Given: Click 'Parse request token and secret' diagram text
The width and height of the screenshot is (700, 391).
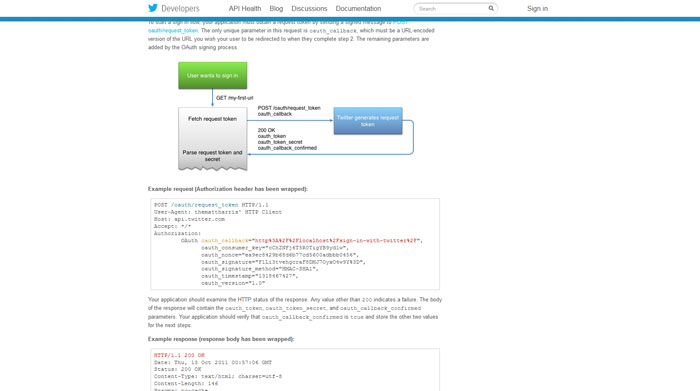Looking at the screenshot, I should (x=212, y=156).
